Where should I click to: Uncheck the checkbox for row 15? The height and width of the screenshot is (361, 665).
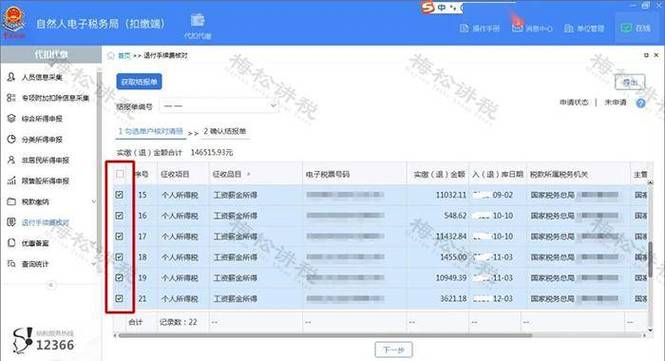pyautogui.click(x=120, y=195)
